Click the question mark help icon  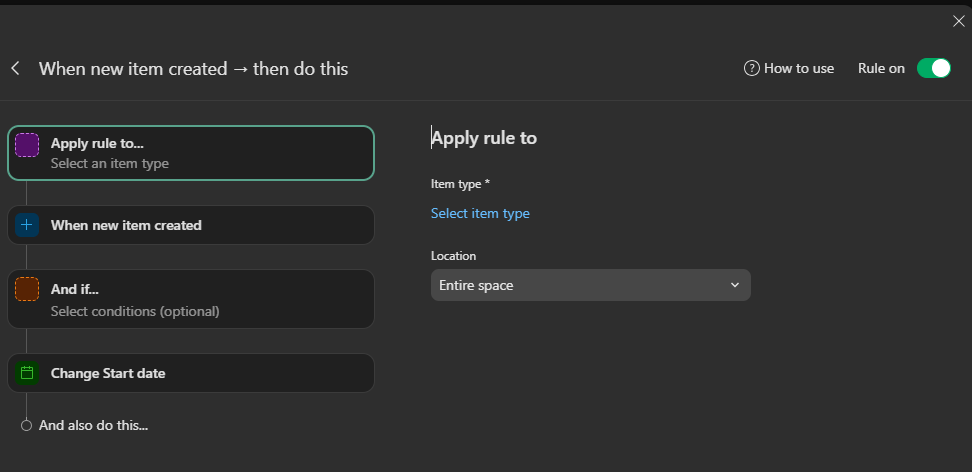(752, 69)
